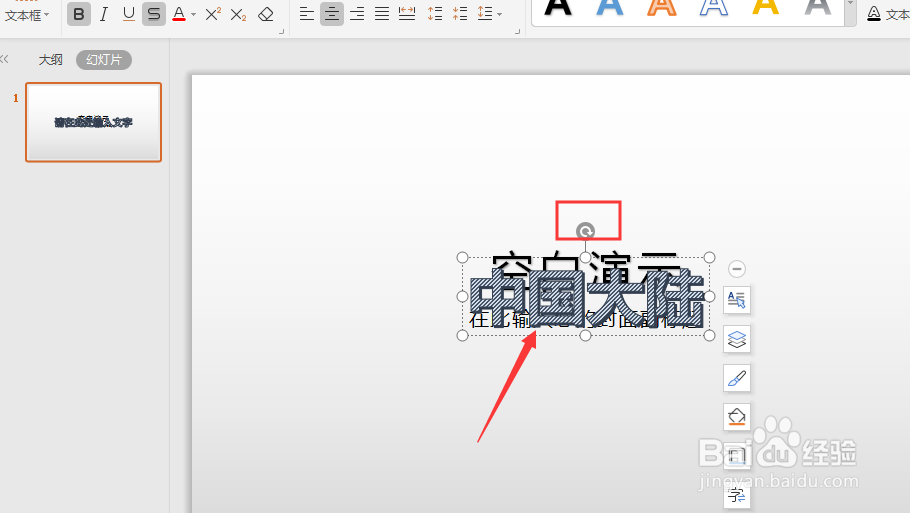Image resolution: width=910 pixels, height=513 pixels.
Task: Align text right
Action: click(x=357, y=14)
